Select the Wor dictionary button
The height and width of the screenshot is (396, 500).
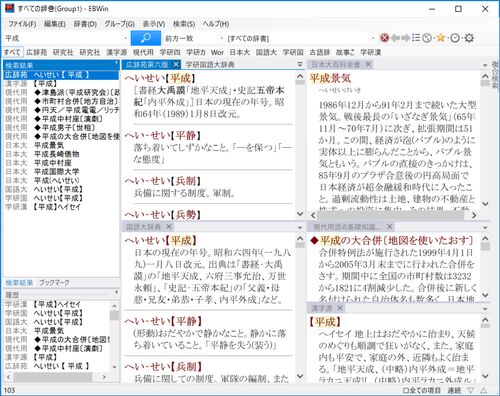[217, 52]
